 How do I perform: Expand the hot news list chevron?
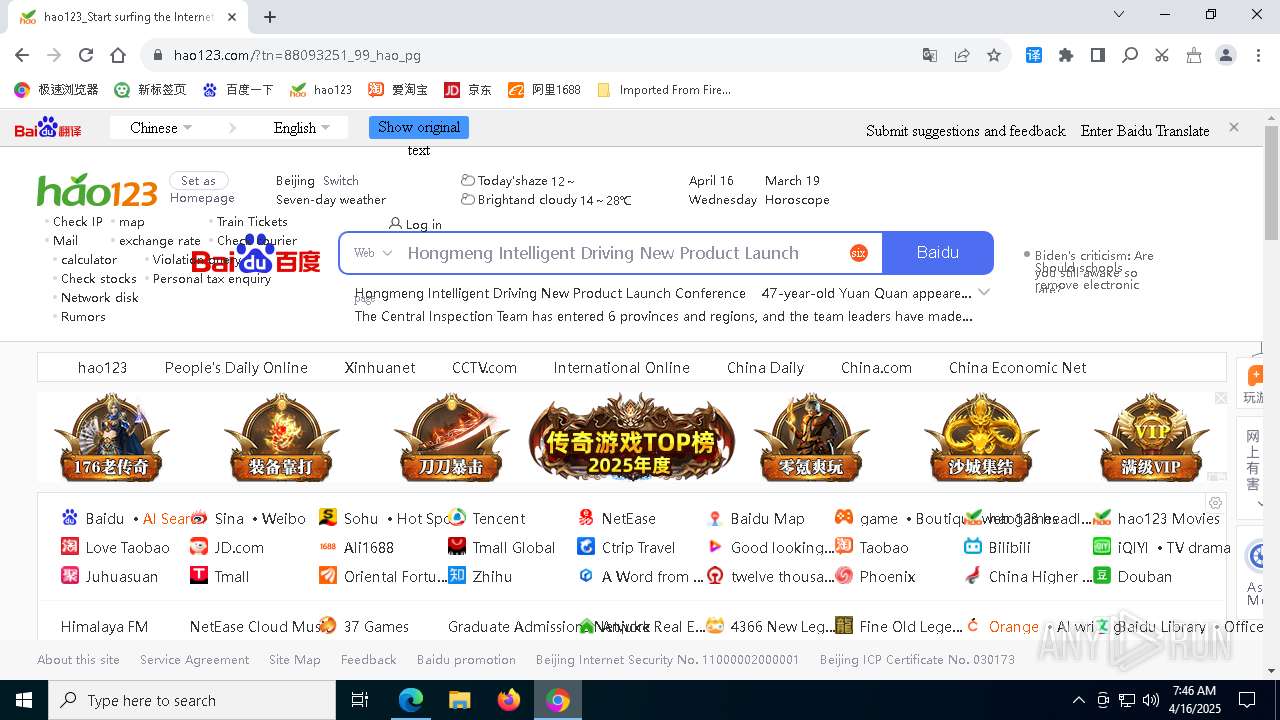tap(984, 293)
